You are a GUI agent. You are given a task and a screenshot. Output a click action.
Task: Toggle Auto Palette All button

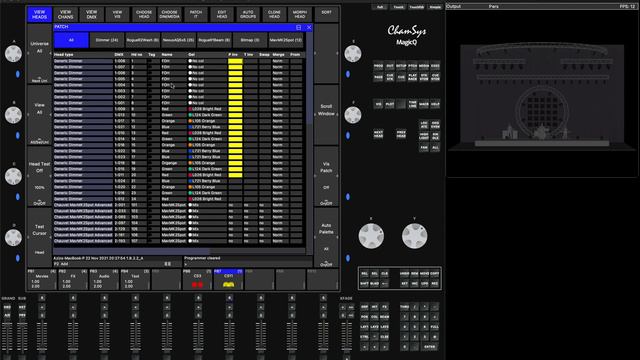point(326,238)
